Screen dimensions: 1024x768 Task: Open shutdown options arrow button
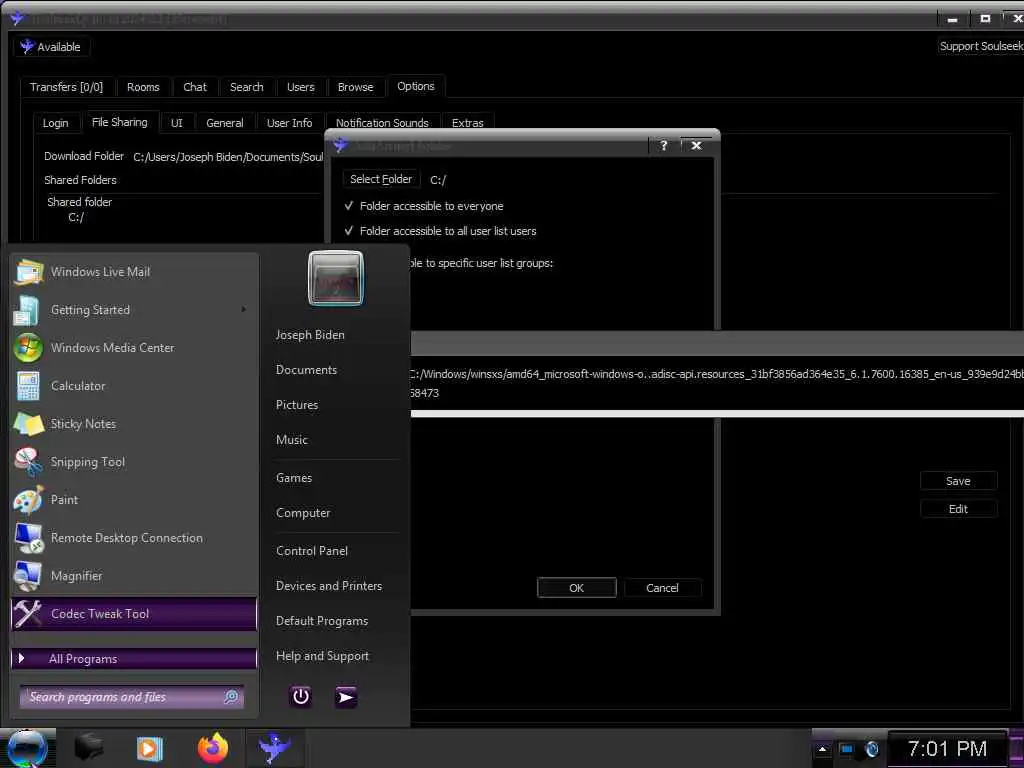[x=346, y=697]
